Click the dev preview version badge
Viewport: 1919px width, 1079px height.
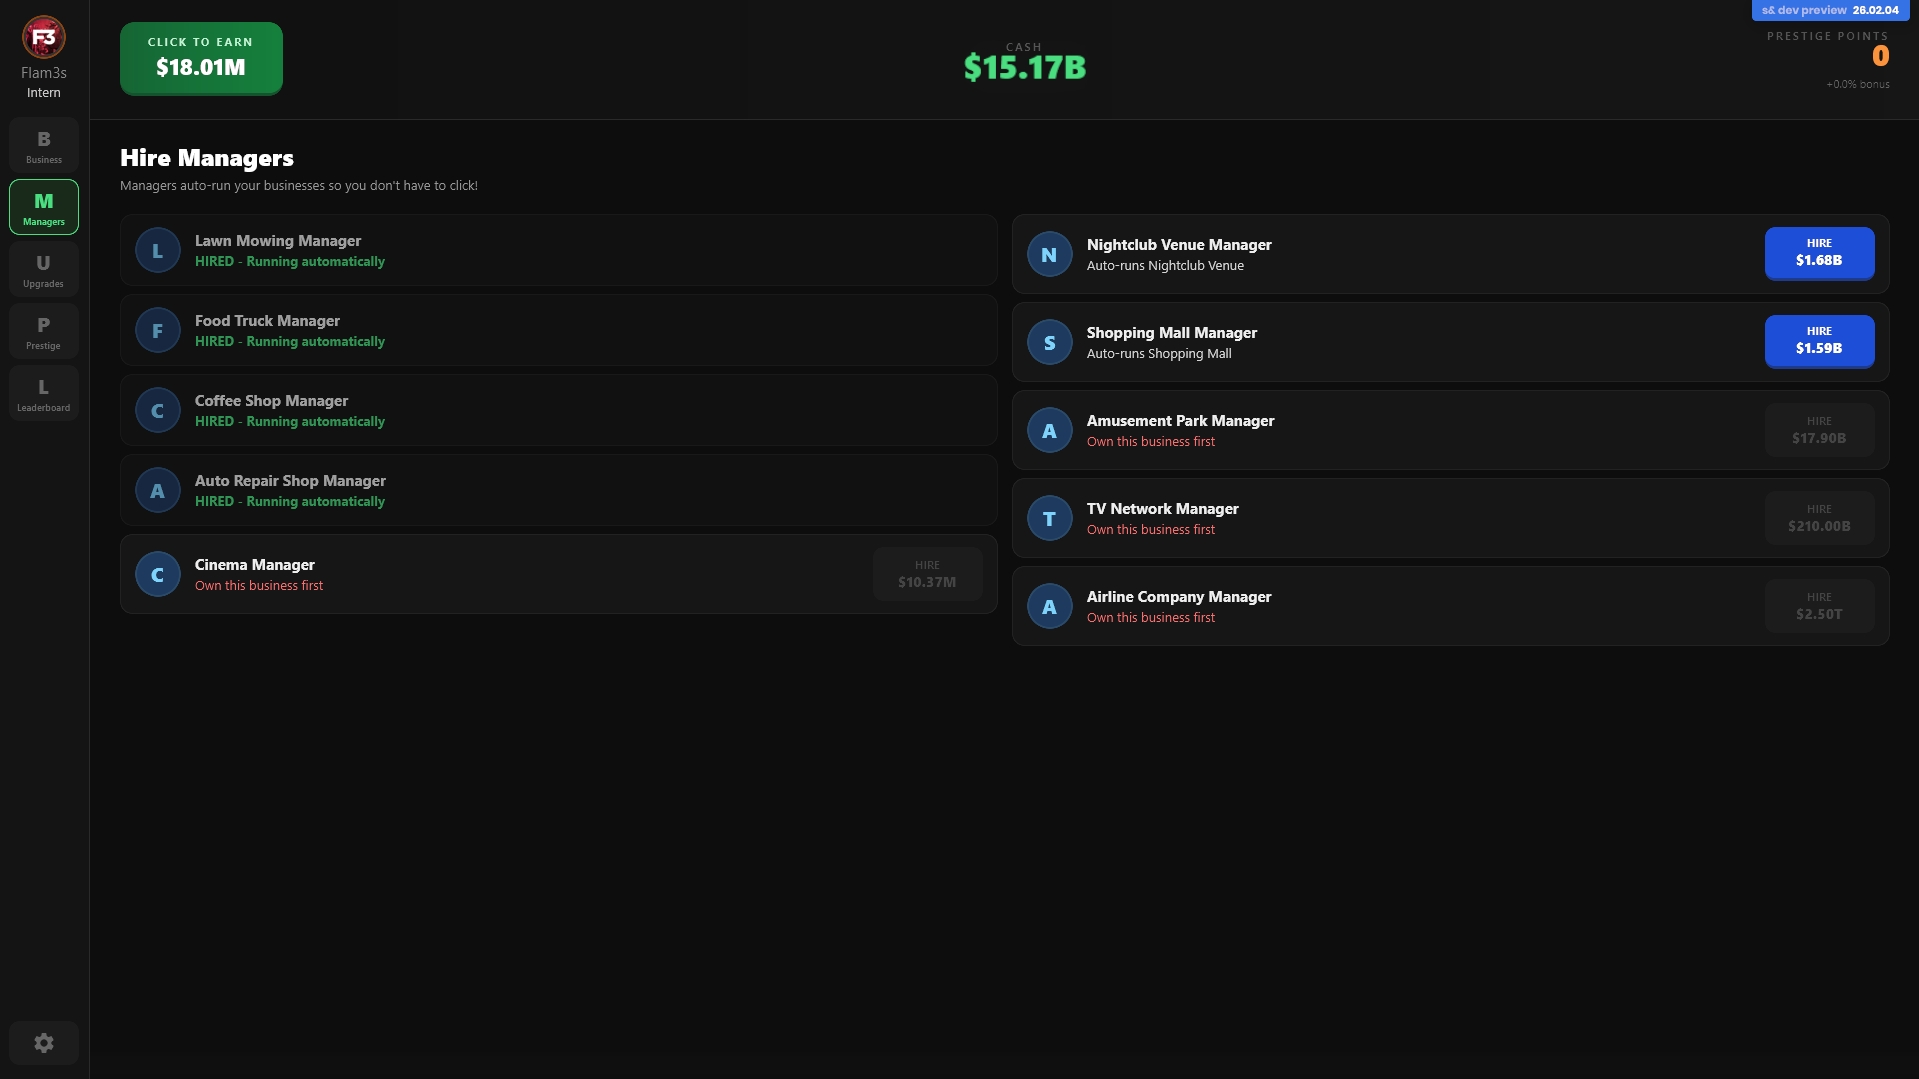[1829, 10]
